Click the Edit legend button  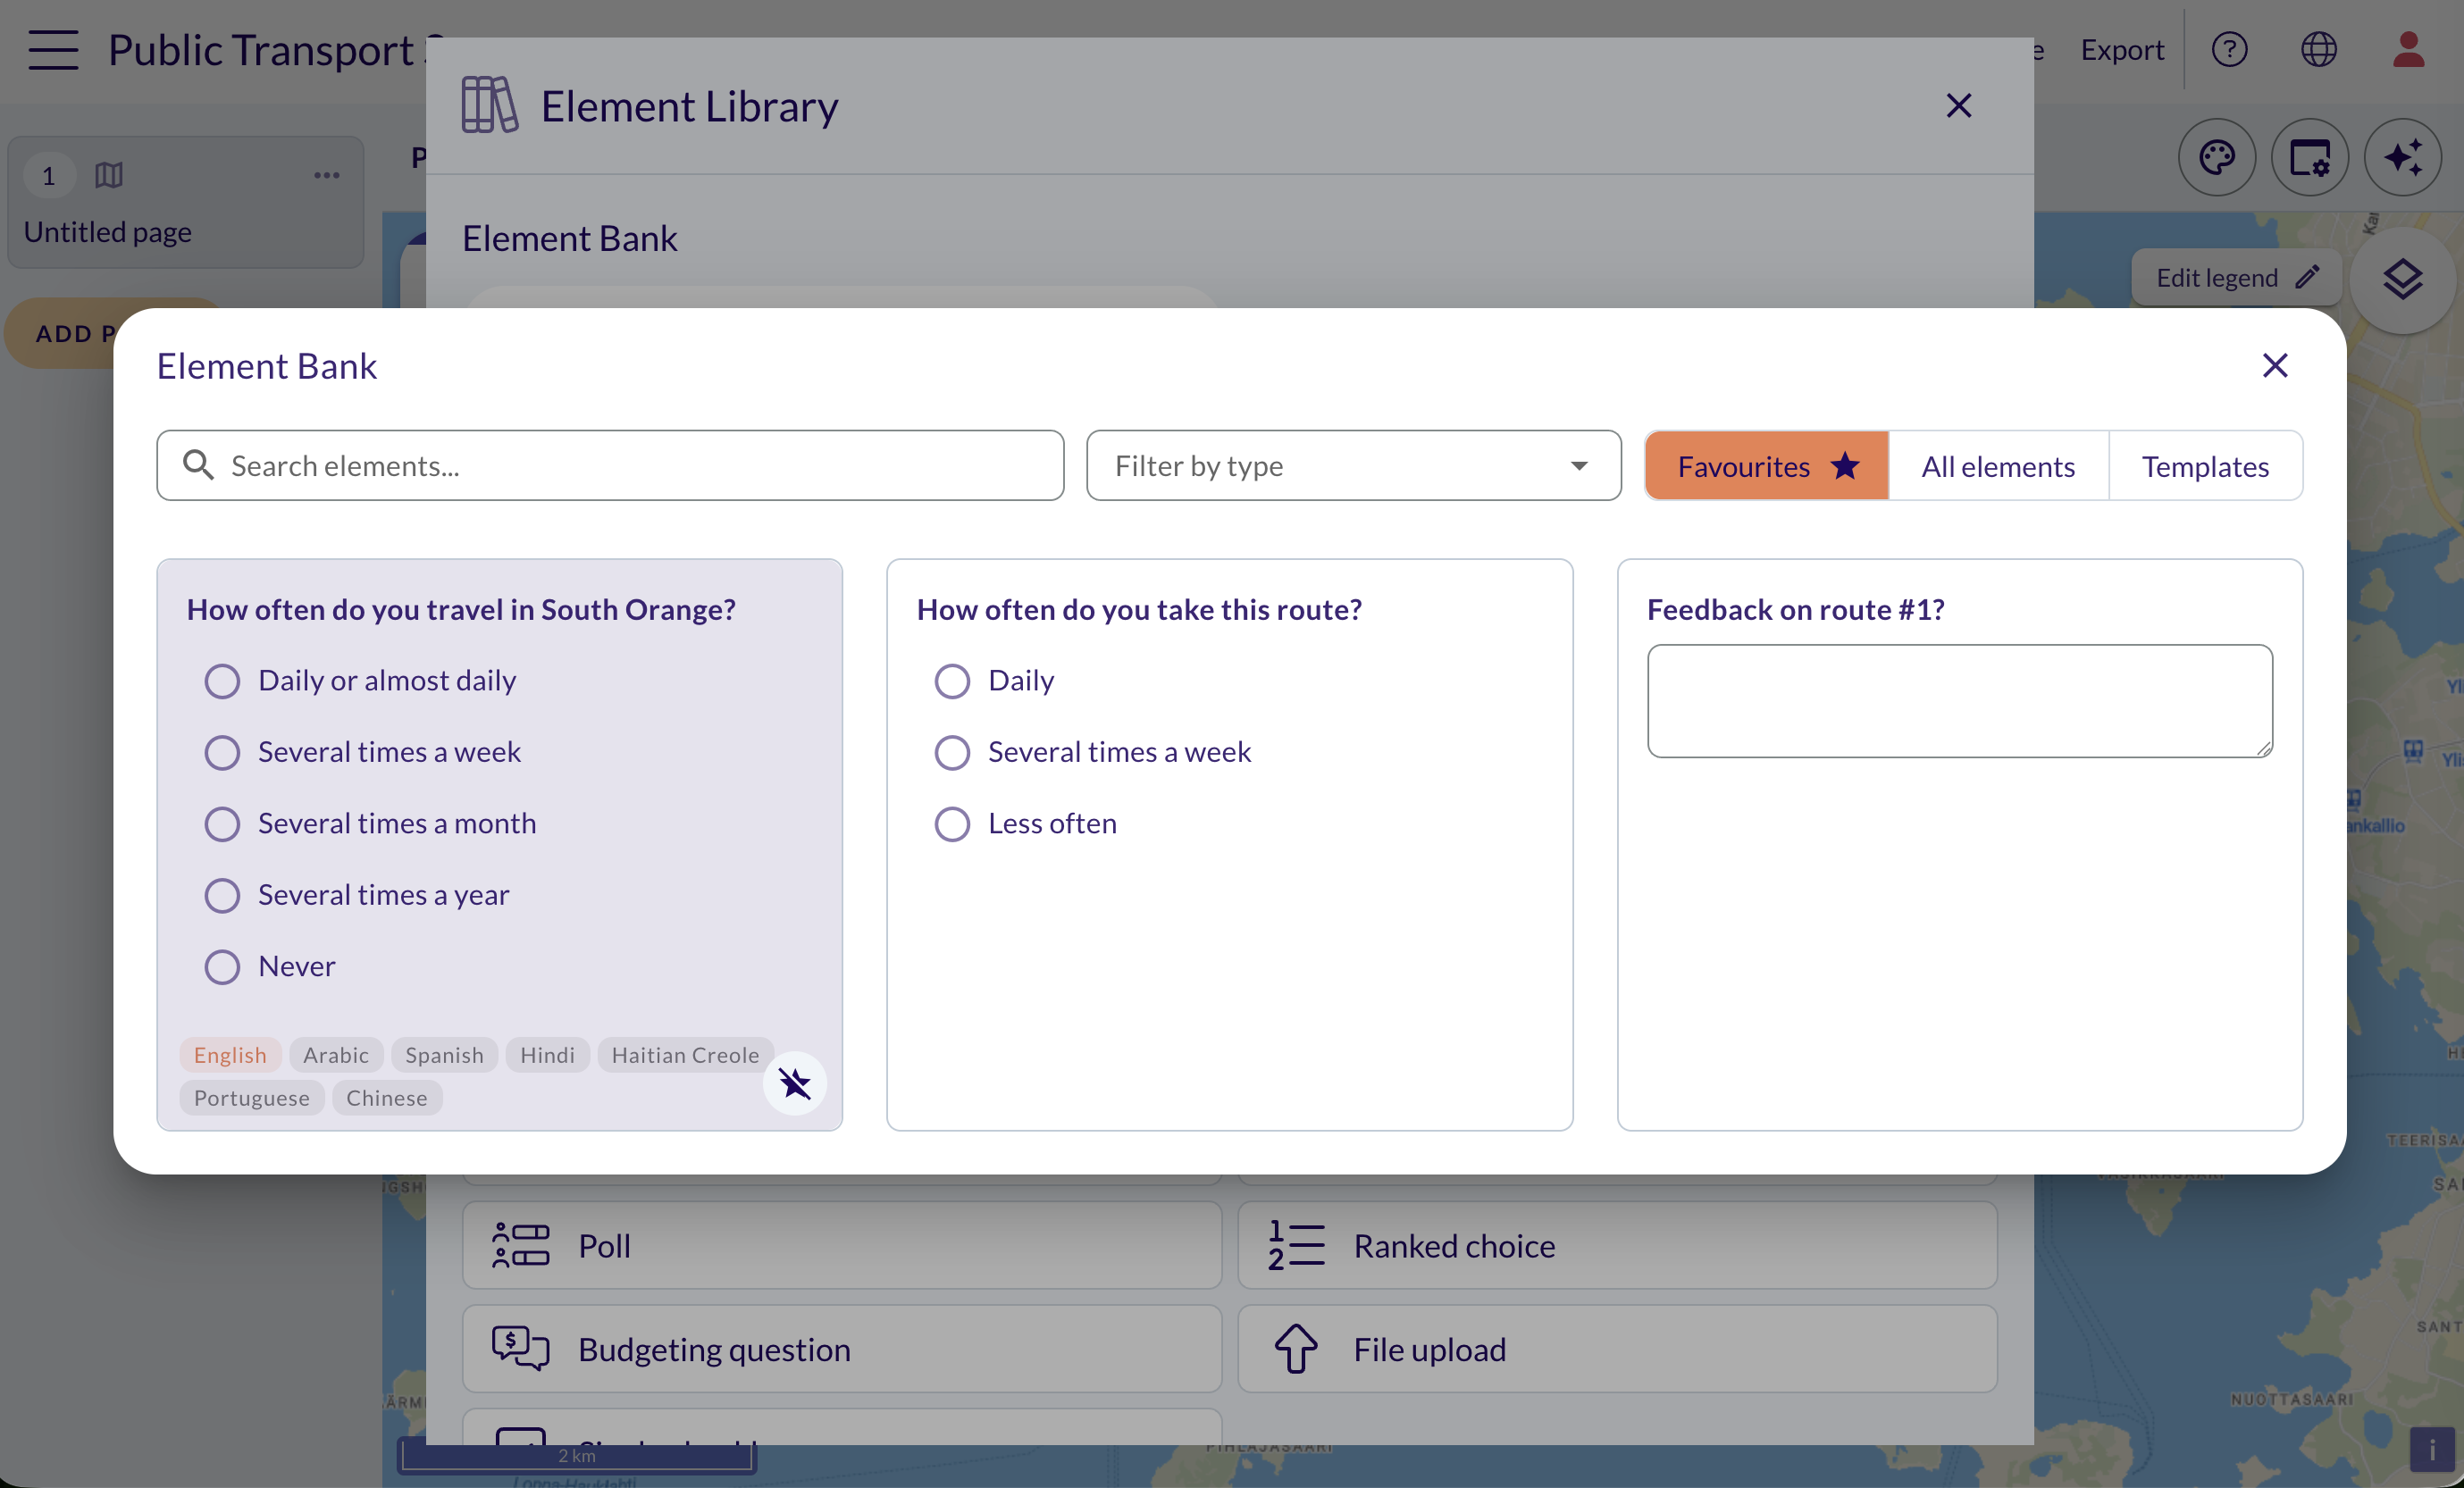(2236, 277)
